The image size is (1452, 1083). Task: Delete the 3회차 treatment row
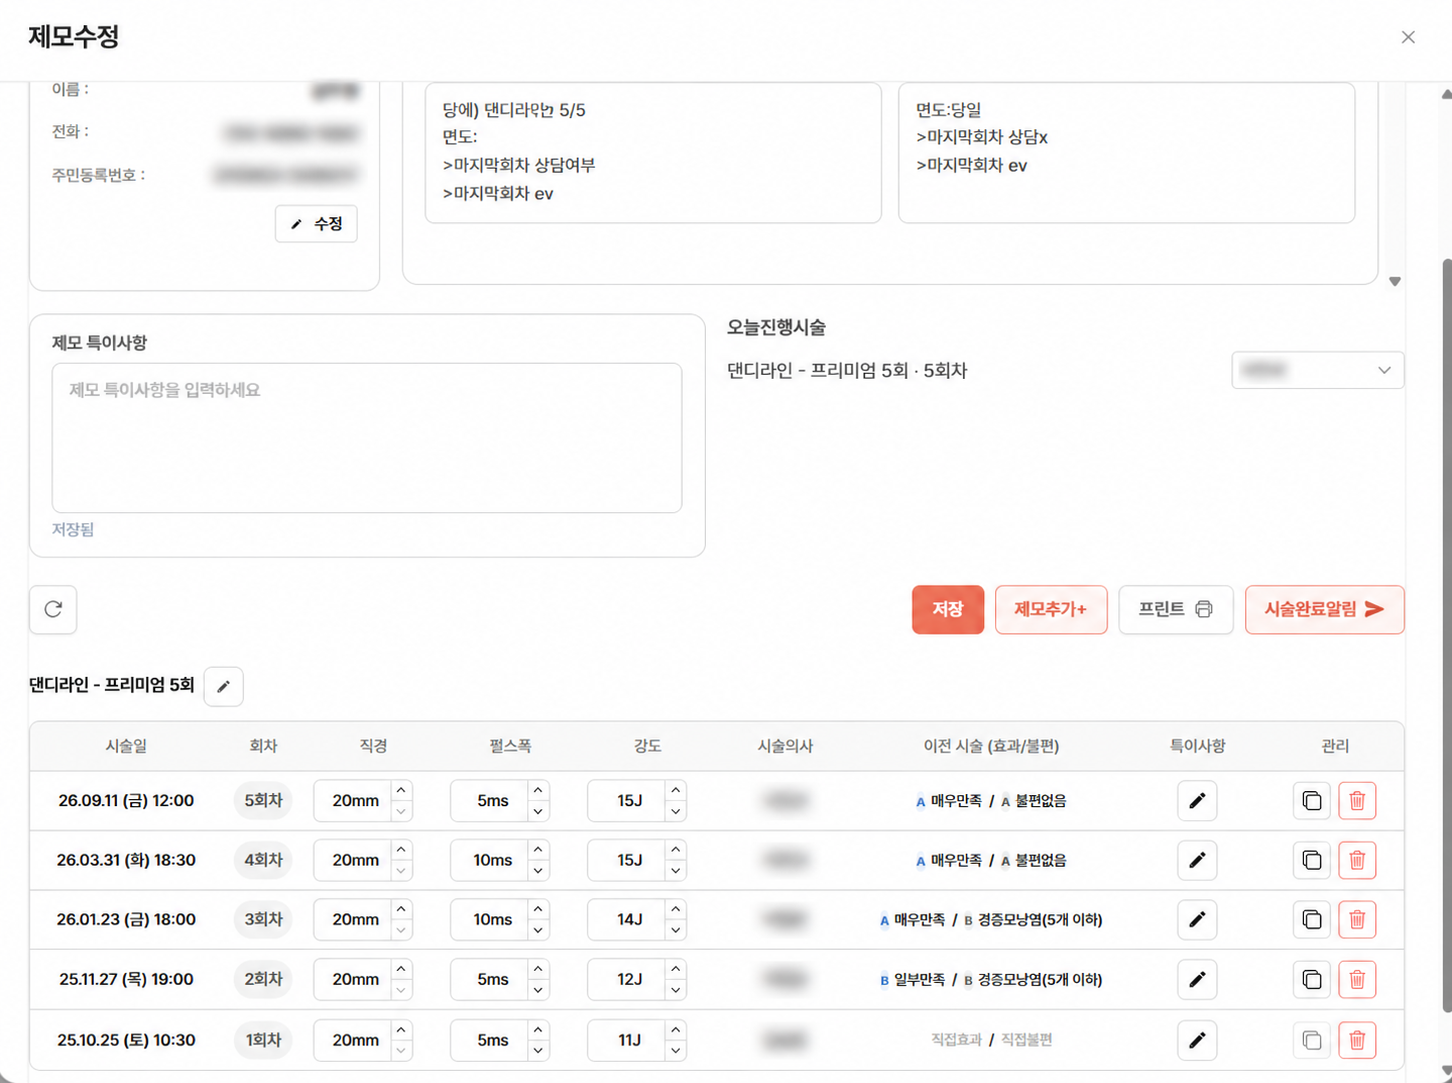(1357, 919)
